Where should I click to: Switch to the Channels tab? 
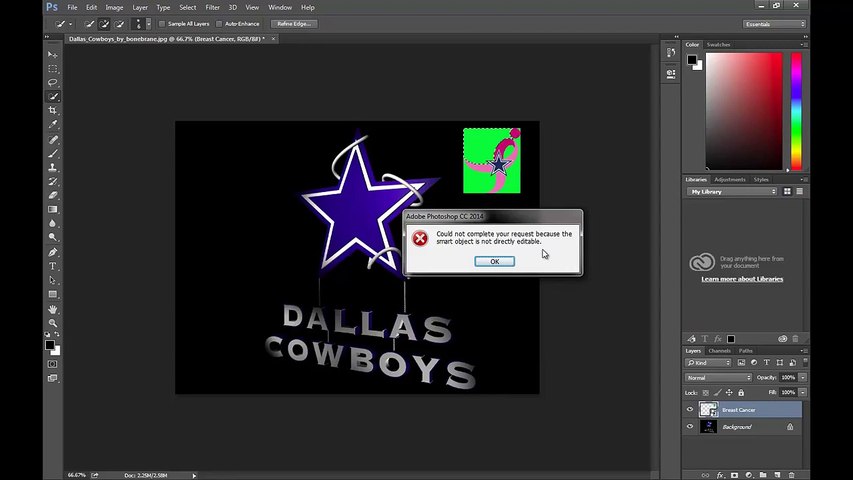pos(719,351)
